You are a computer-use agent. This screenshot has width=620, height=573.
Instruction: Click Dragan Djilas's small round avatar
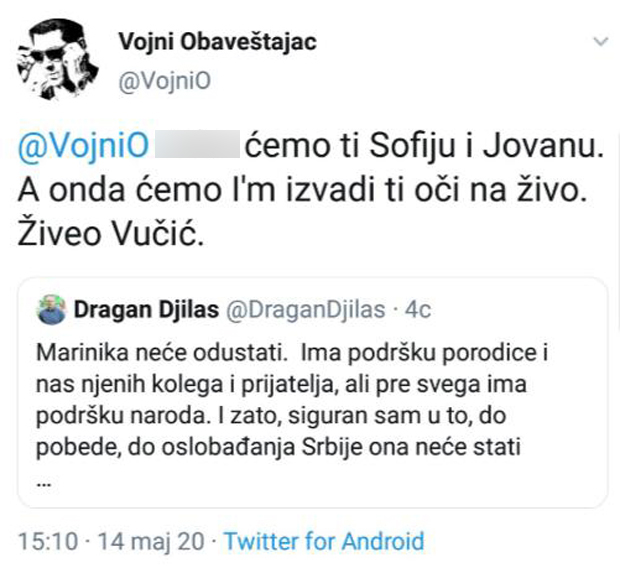[x=50, y=310]
